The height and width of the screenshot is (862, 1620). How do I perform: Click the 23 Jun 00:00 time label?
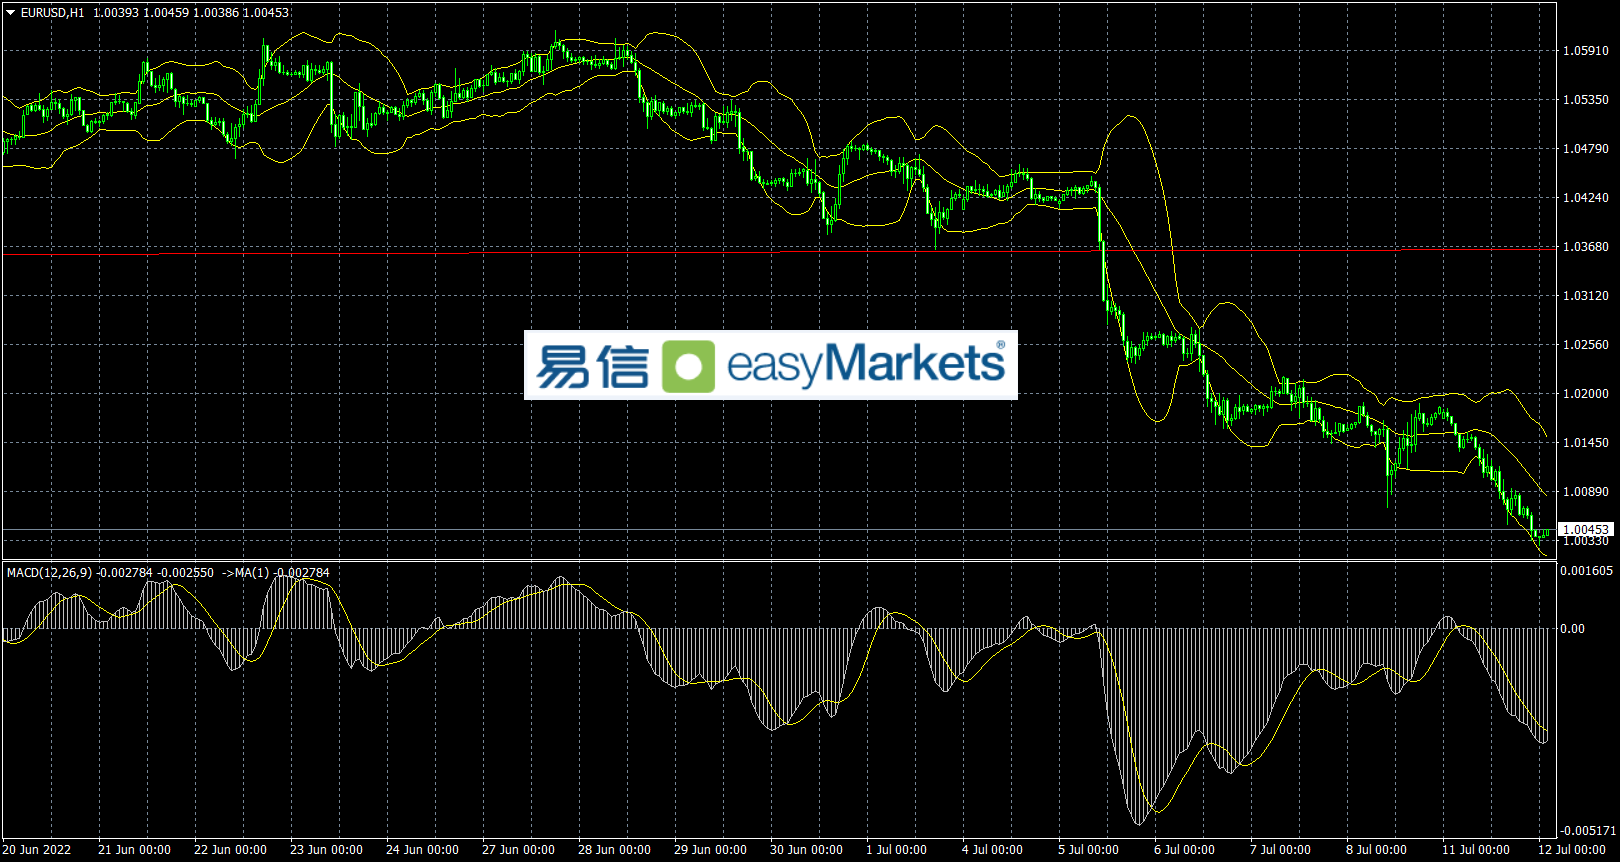pyautogui.click(x=326, y=850)
